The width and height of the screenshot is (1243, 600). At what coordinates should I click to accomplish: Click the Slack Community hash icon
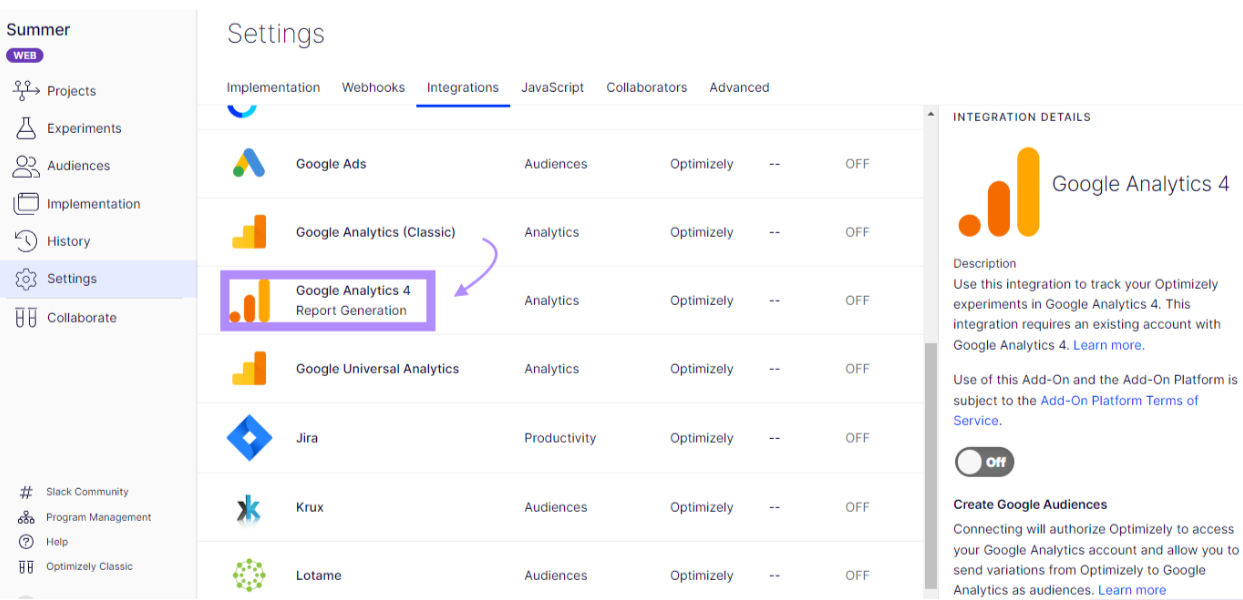tap(26, 492)
